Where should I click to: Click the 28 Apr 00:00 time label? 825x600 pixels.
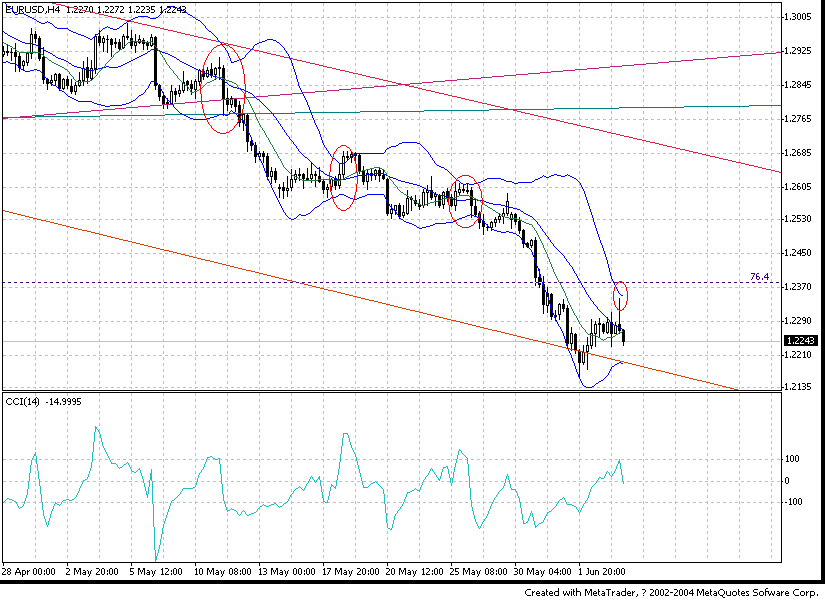coord(28,572)
